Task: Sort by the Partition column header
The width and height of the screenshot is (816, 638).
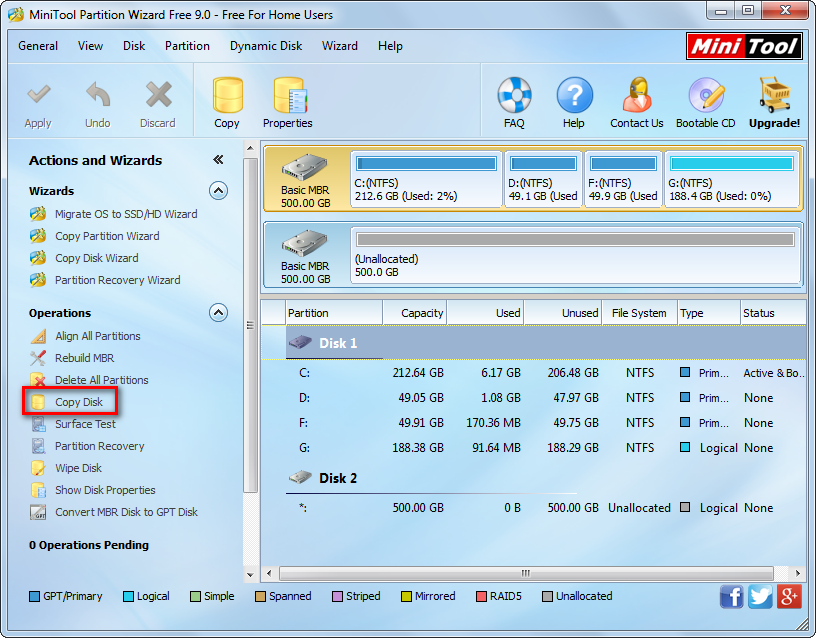Action: coord(334,313)
